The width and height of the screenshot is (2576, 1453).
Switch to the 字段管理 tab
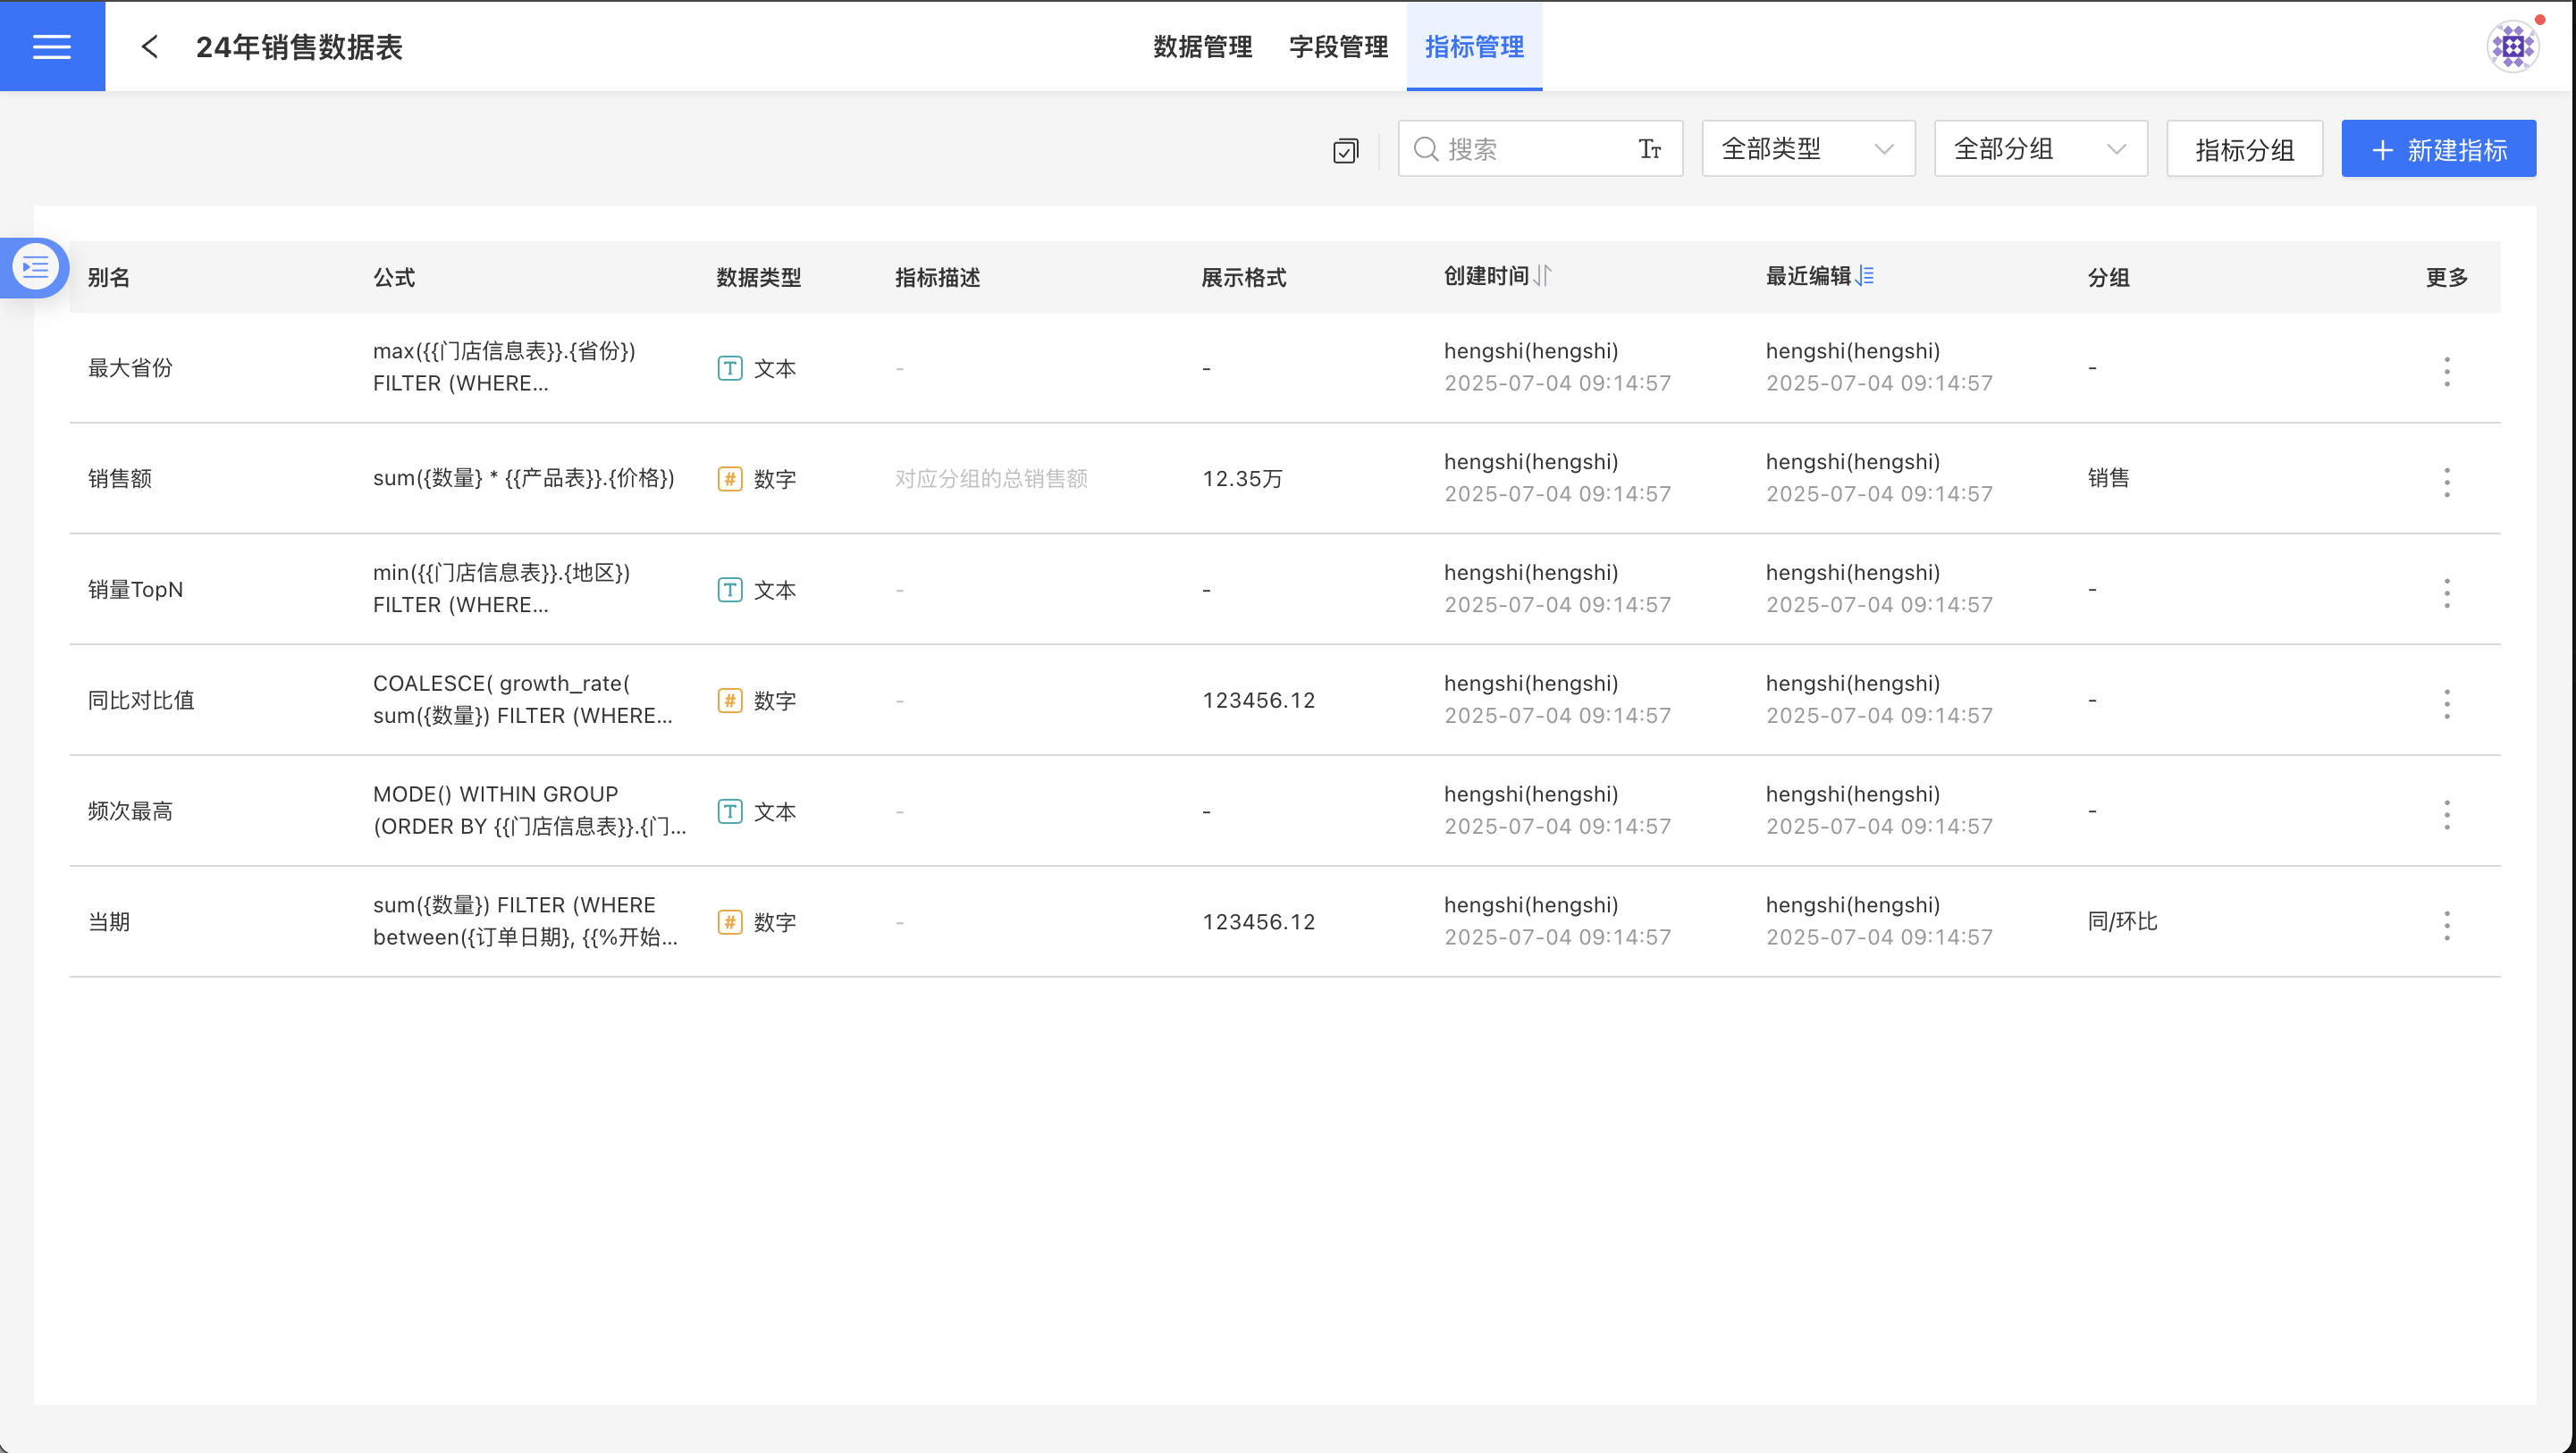(1338, 47)
